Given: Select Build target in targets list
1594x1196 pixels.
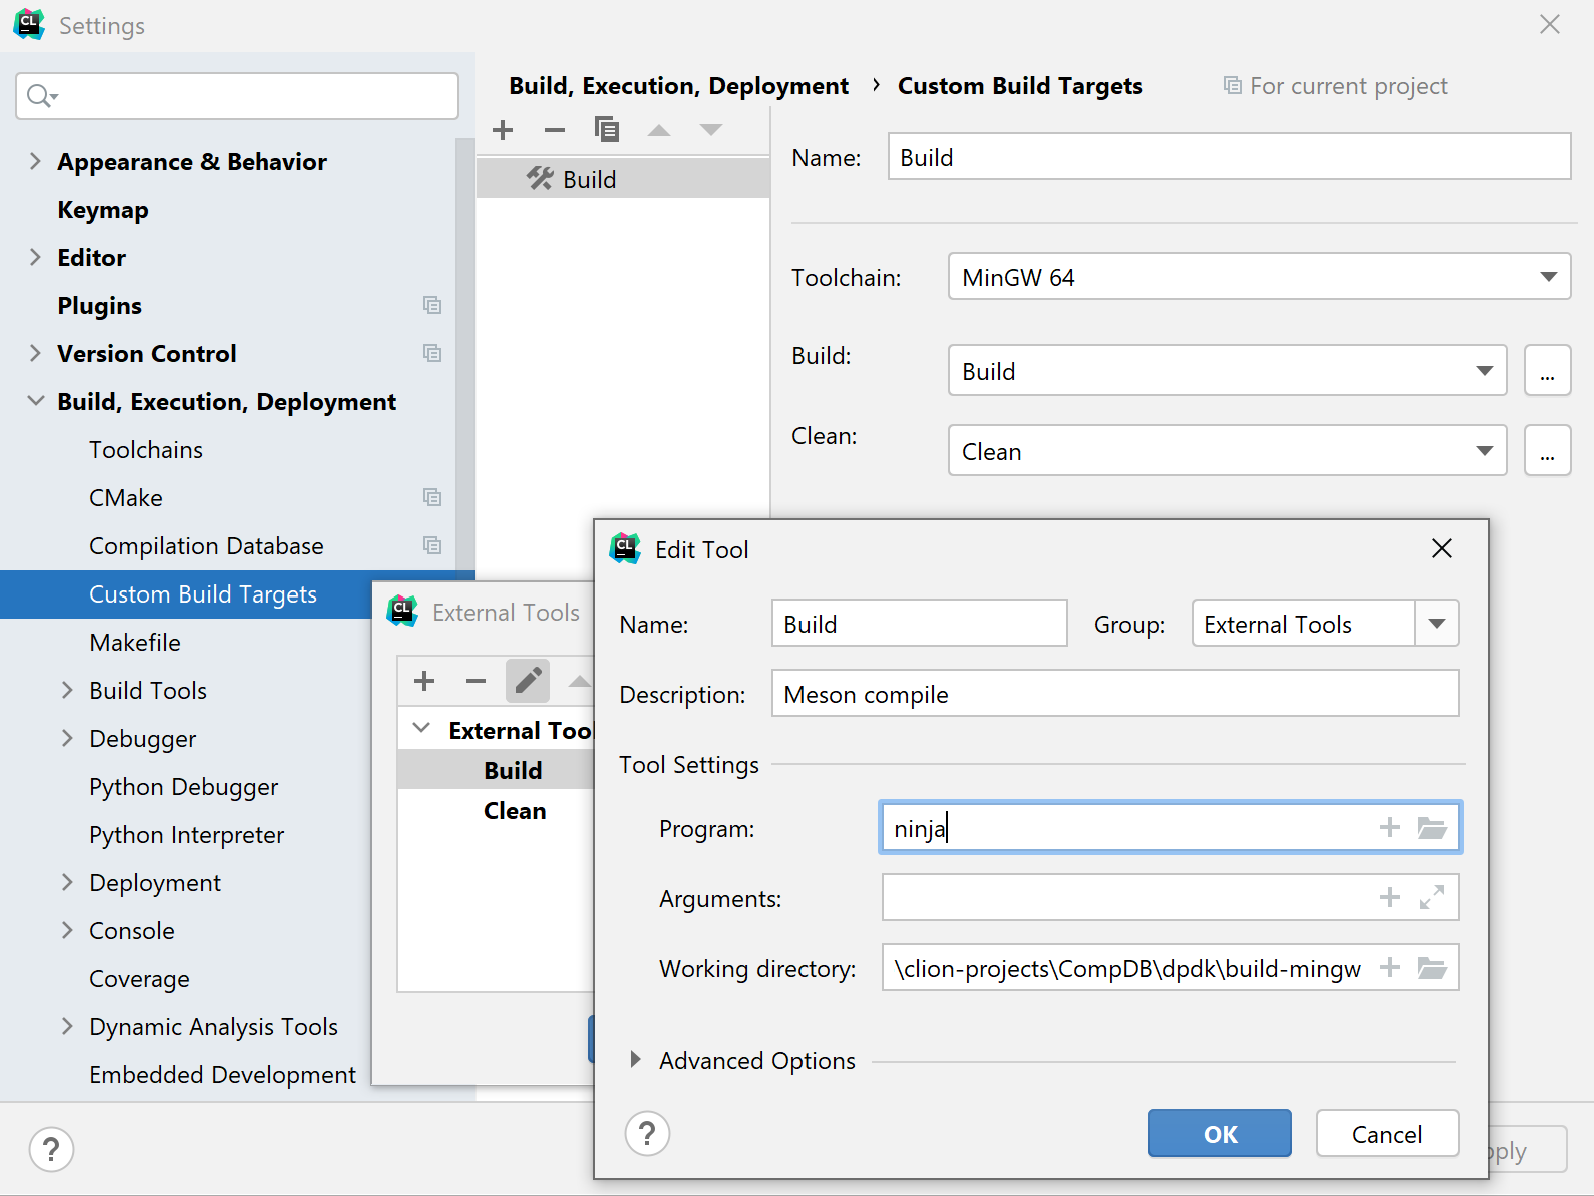Looking at the screenshot, I should click(623, 179).
